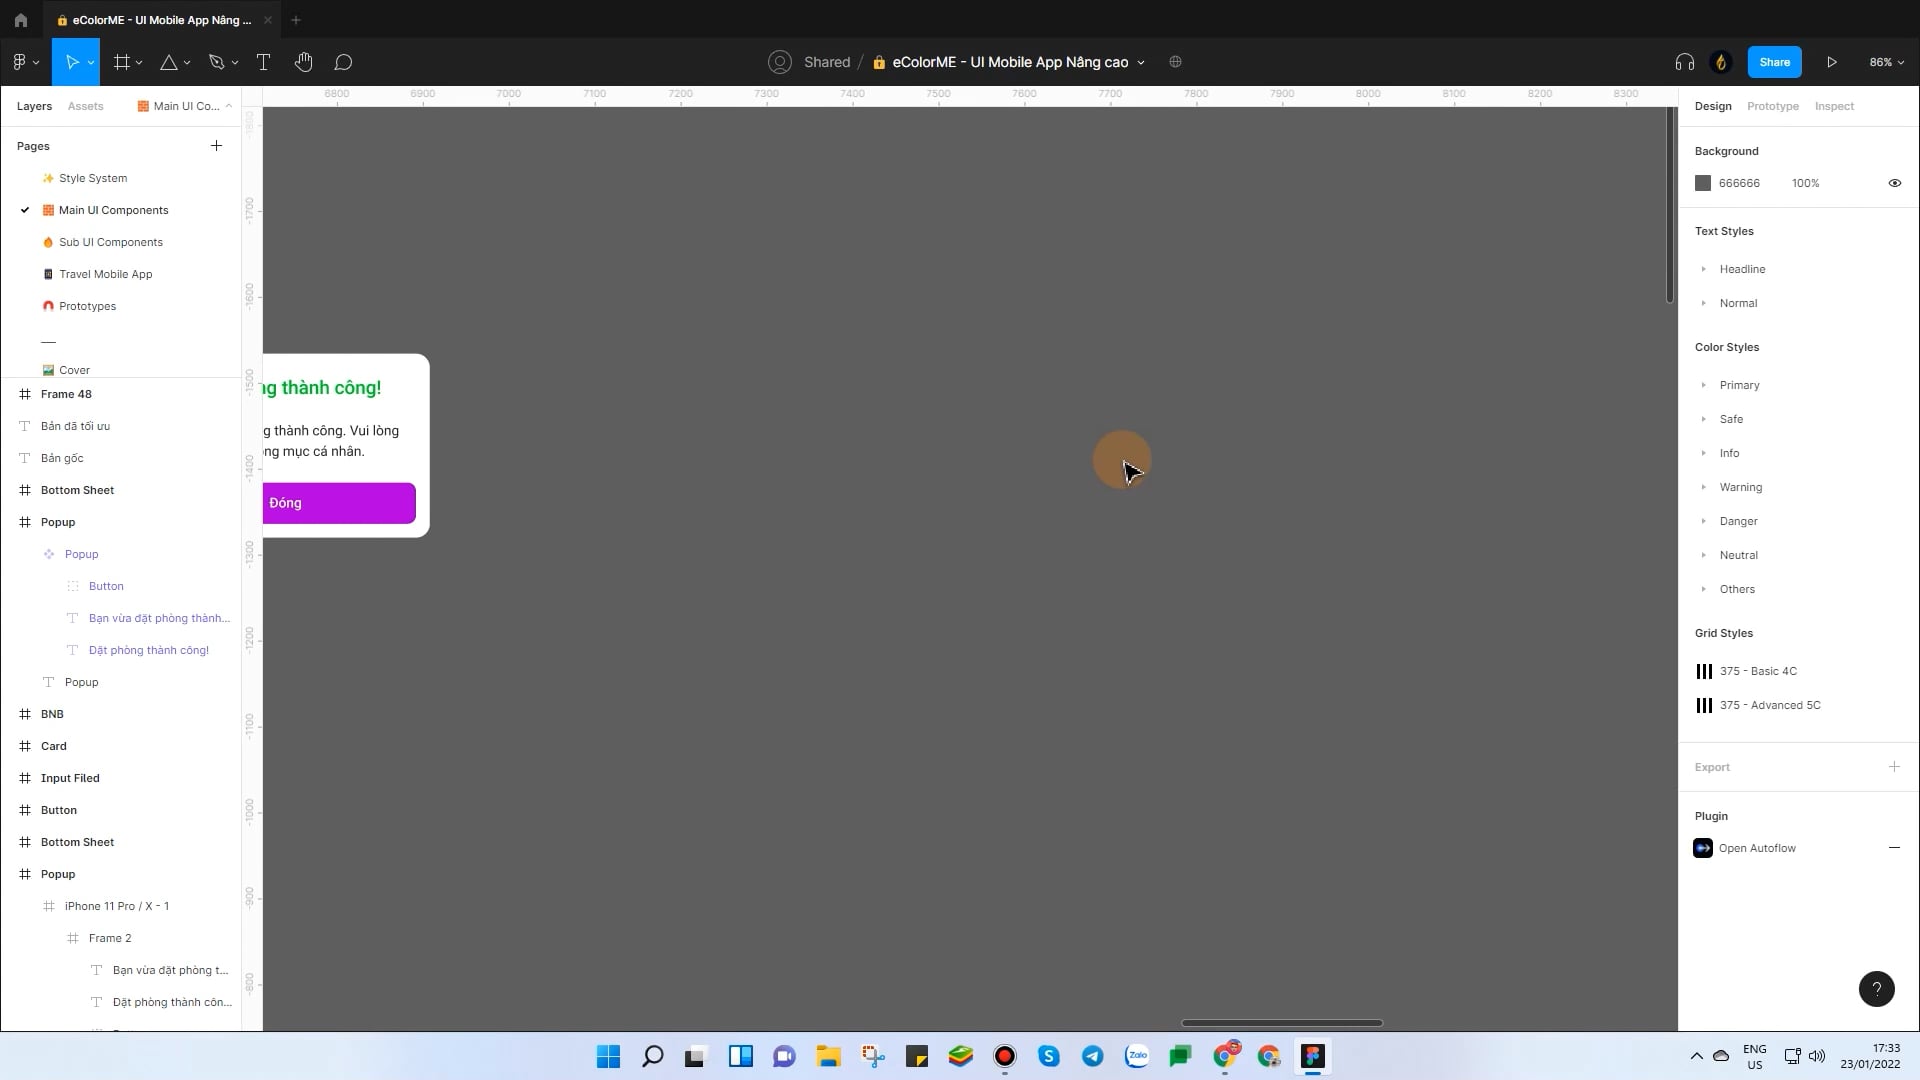Switch to the Prototype tab

click(x=1772, y=106)
